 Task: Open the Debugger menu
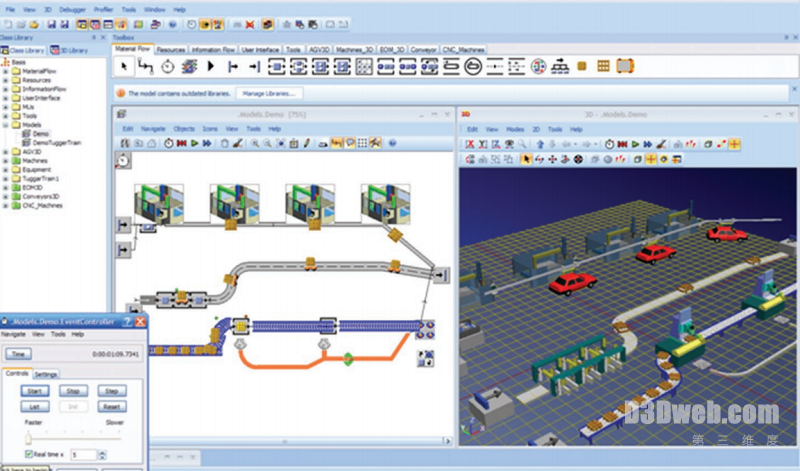72,7
